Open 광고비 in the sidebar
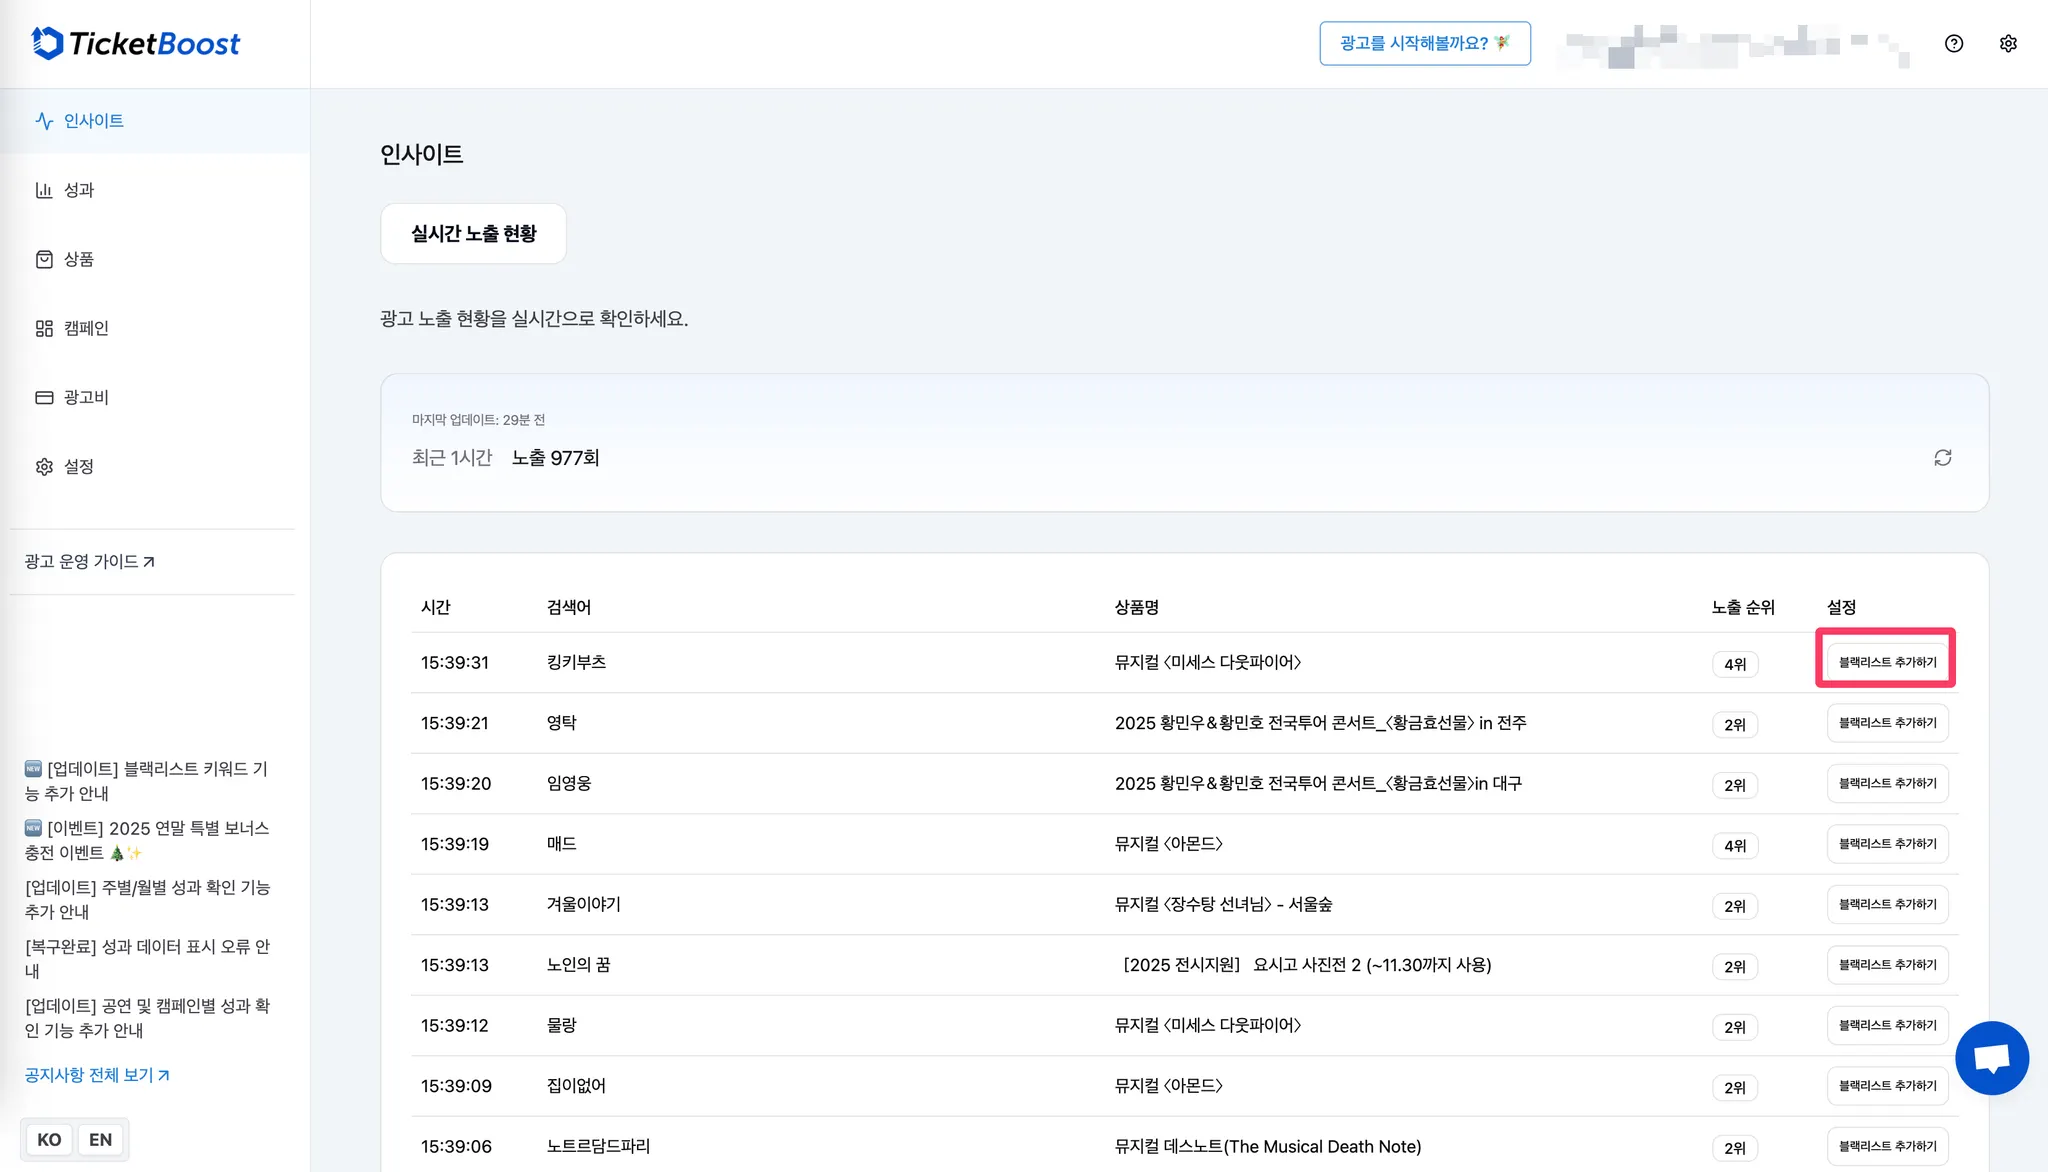The width and height of the screenshot is (2048, 1172). tap(86, 397)
